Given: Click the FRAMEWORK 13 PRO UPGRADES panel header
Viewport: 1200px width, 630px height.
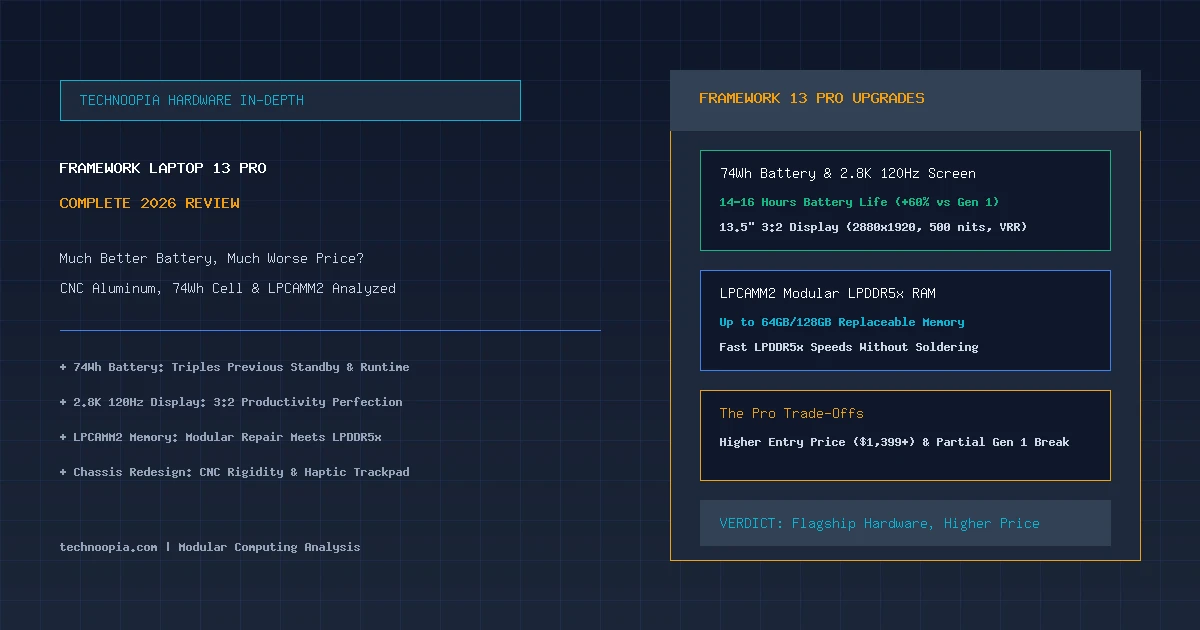Looking at the screenshot, I should coord(905,100).
